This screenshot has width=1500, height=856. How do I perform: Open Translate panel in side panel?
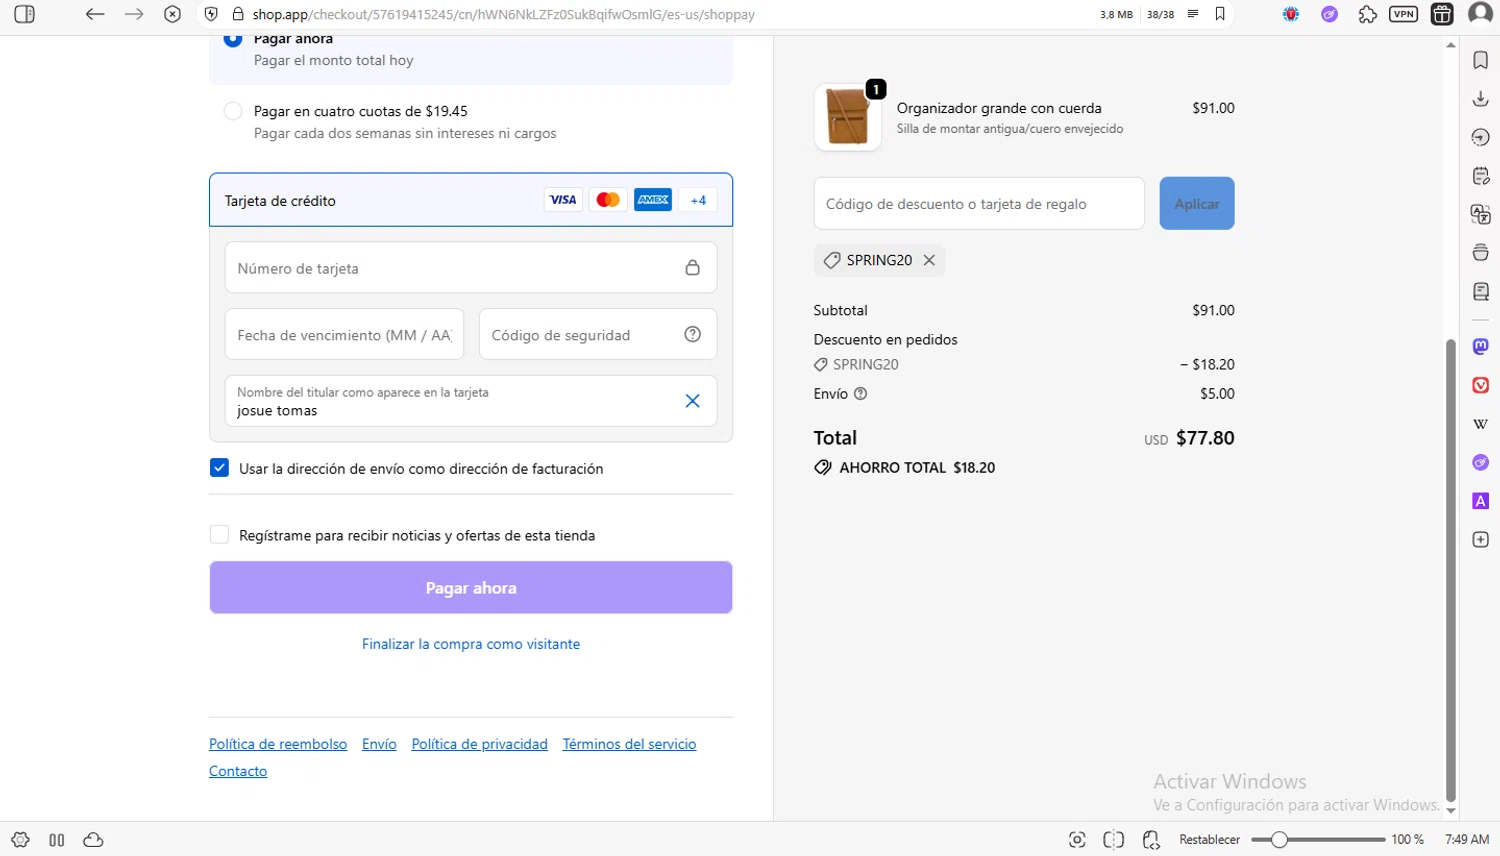click(x=1481, y=214)
